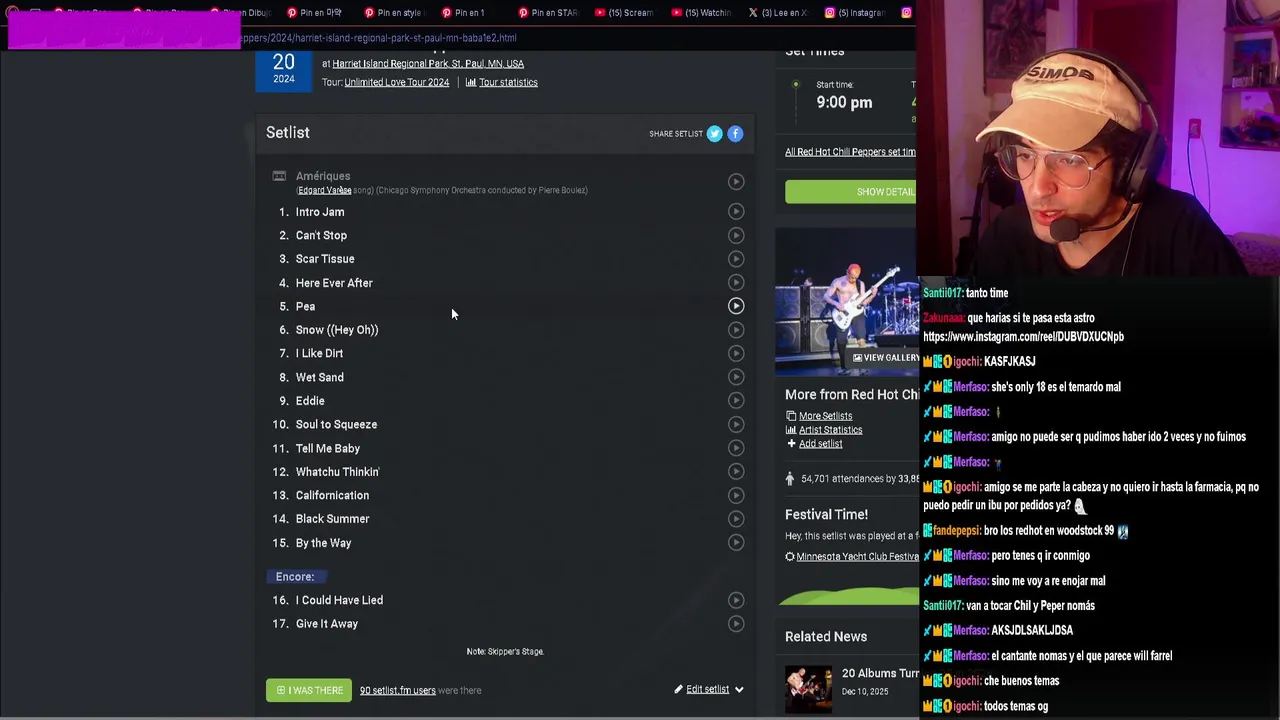Play Californication track icon
1280x720 pixels.
click(736, 495)
